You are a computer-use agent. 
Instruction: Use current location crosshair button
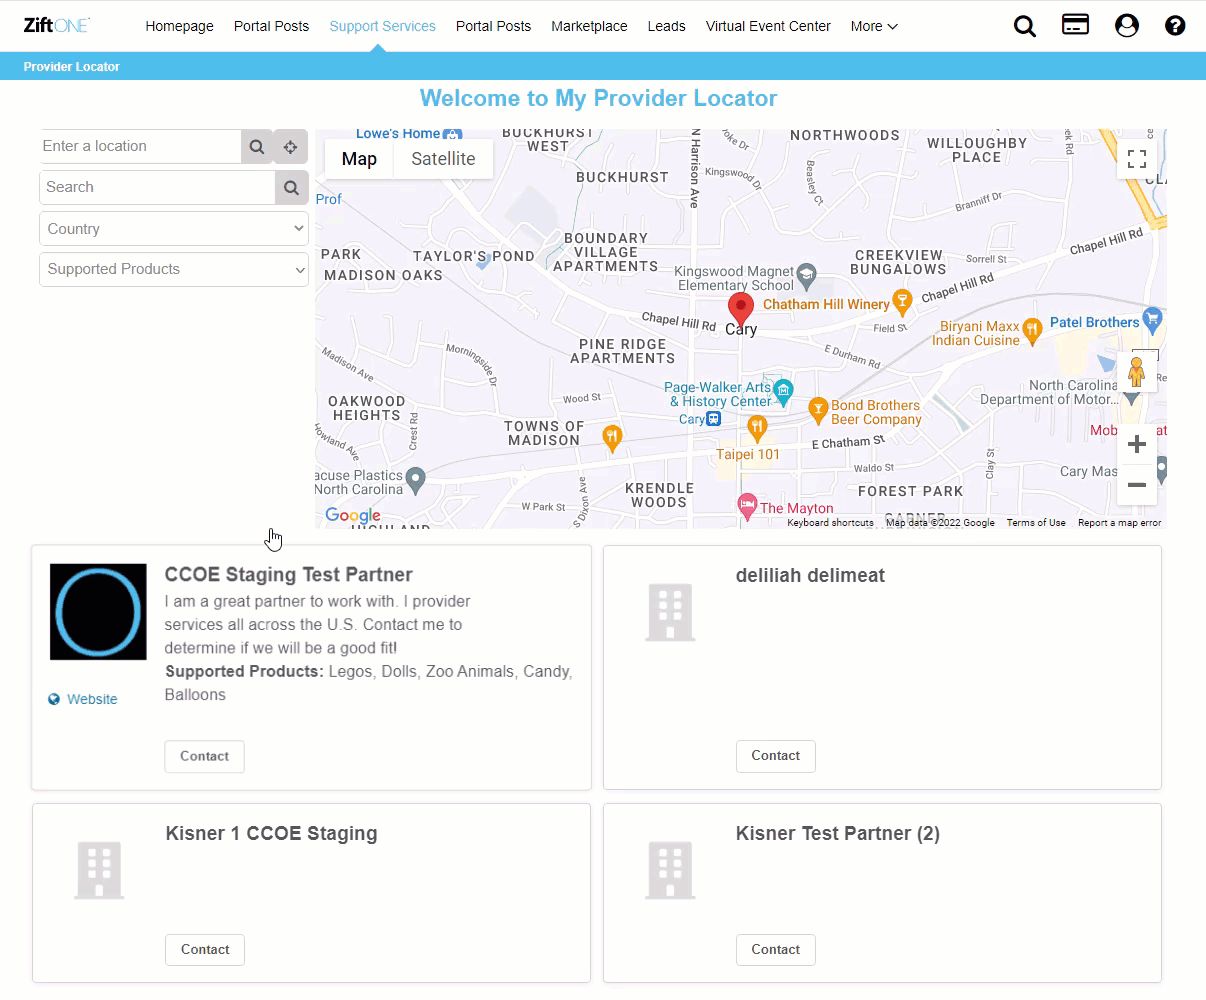click(290, 147)
